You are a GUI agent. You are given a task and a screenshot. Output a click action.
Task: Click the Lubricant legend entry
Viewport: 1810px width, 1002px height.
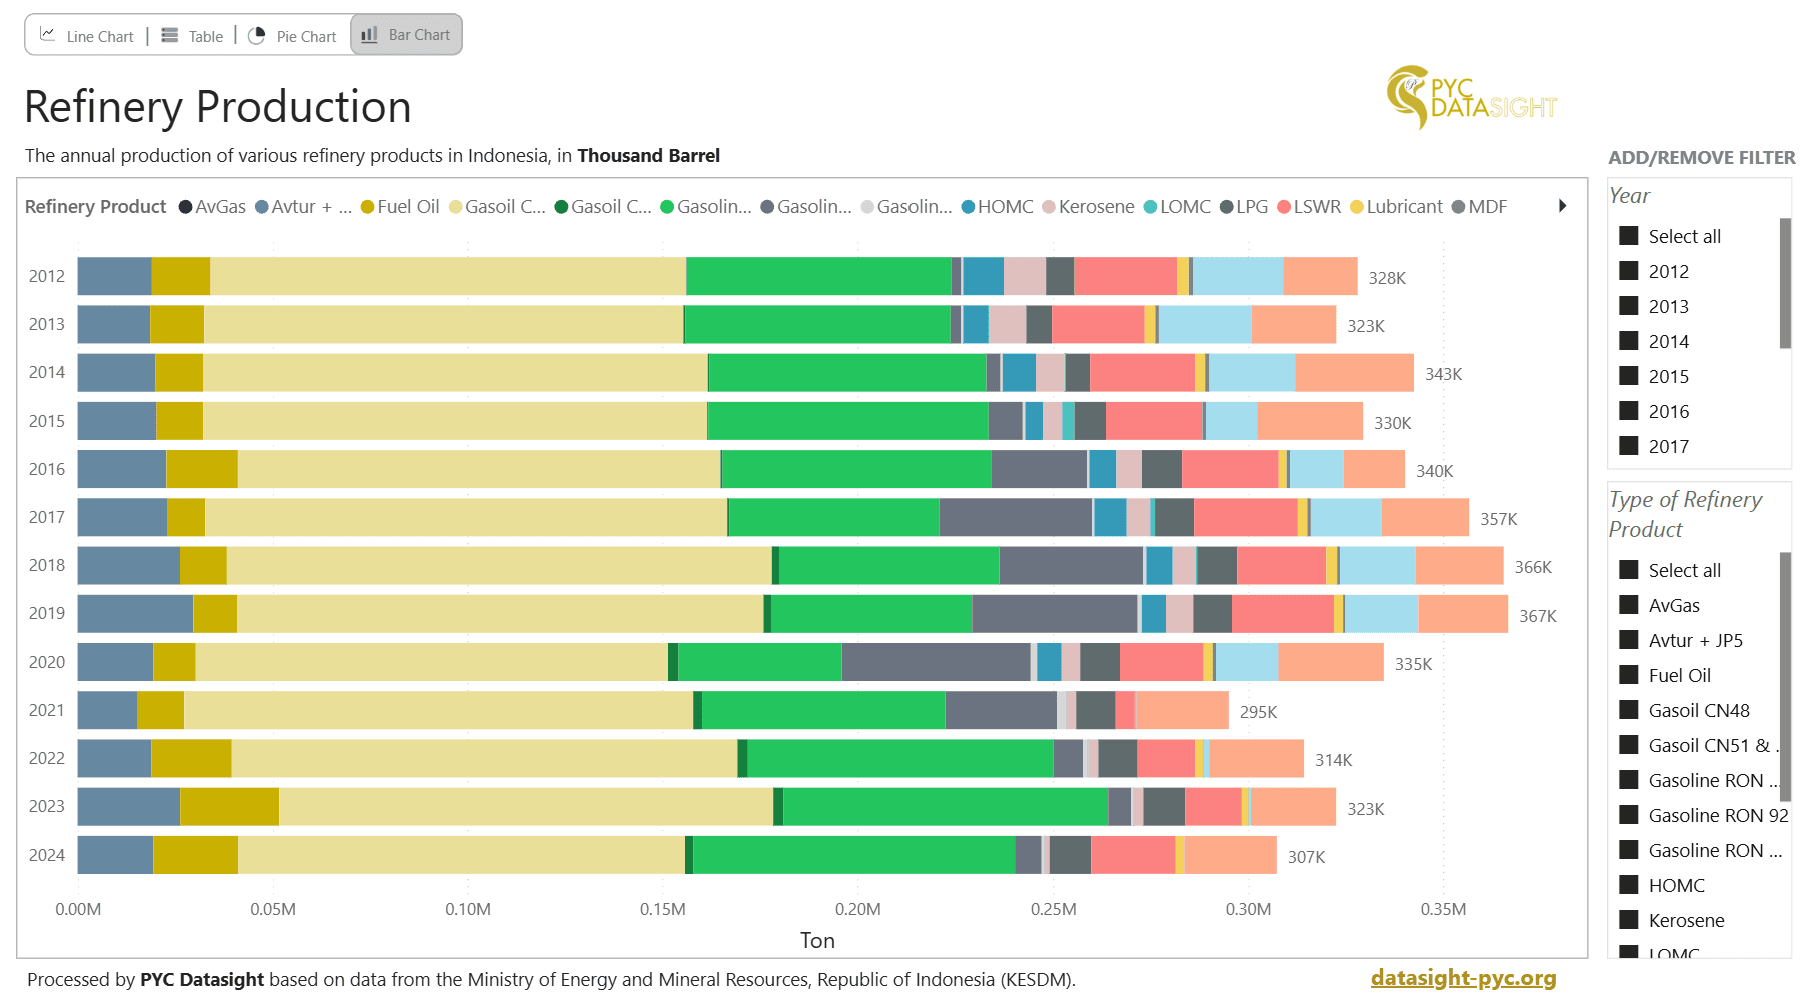[1396, 207]
